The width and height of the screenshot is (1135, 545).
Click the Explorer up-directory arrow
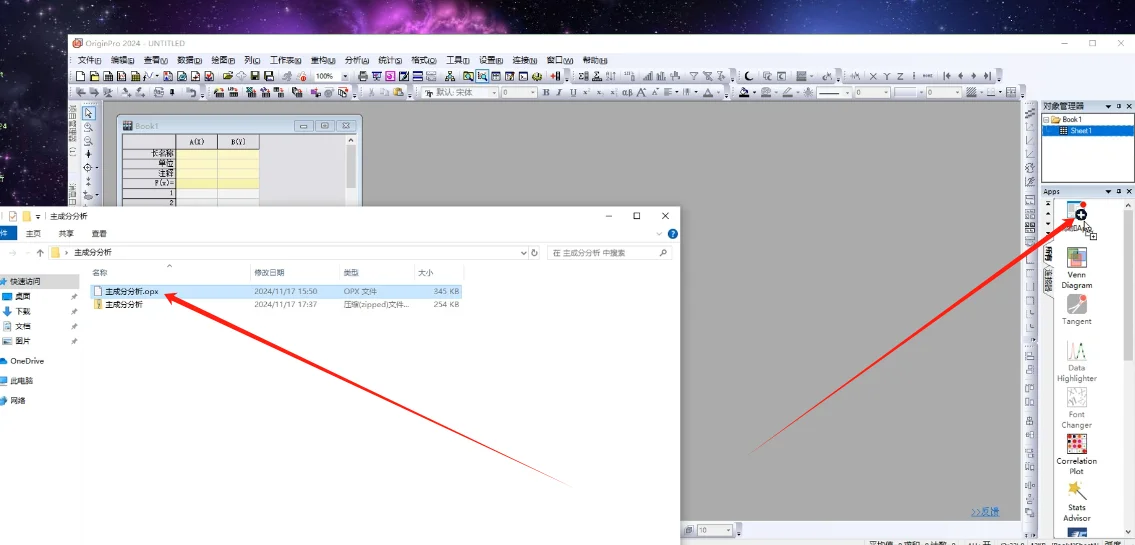41,253
